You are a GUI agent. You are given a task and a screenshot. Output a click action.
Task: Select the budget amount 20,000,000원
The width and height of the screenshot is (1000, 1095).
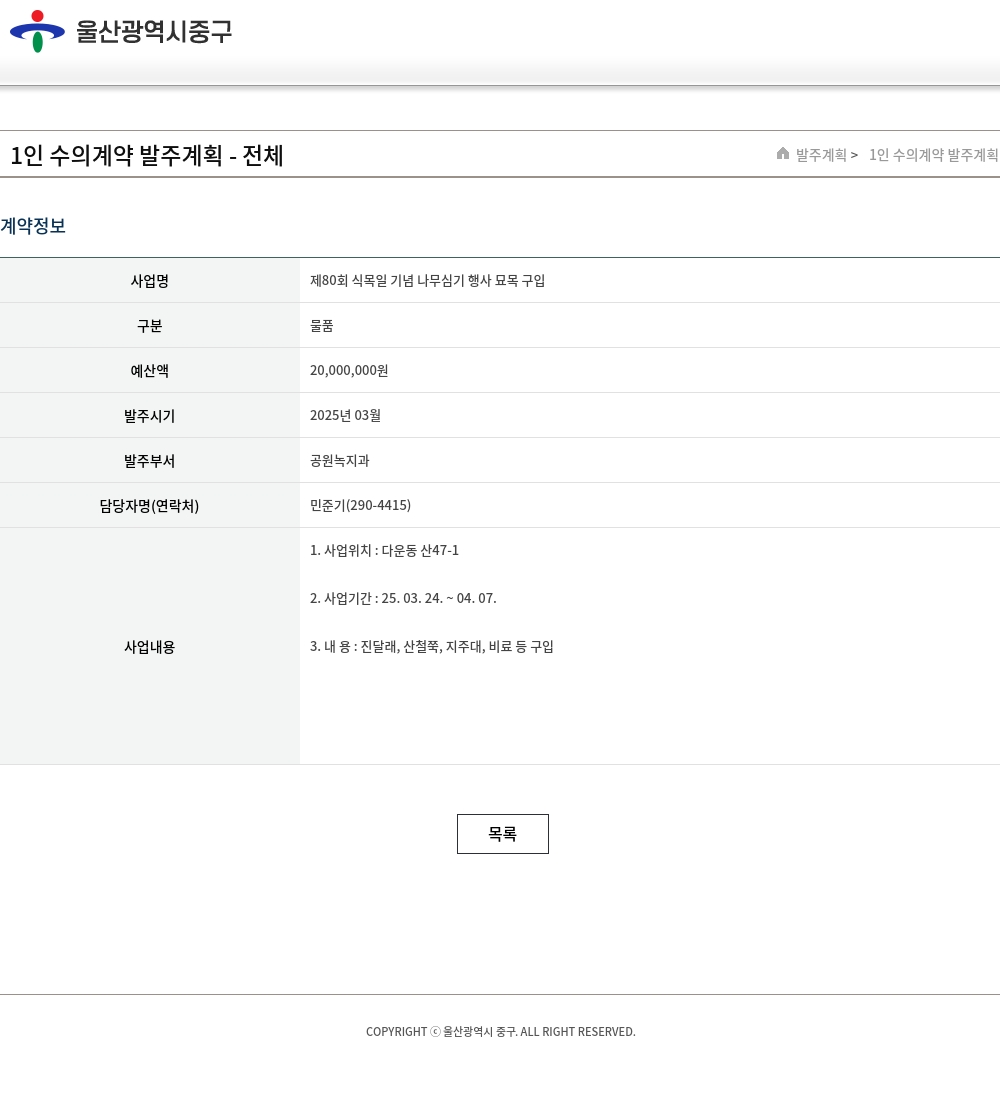(x=349, y=371)
